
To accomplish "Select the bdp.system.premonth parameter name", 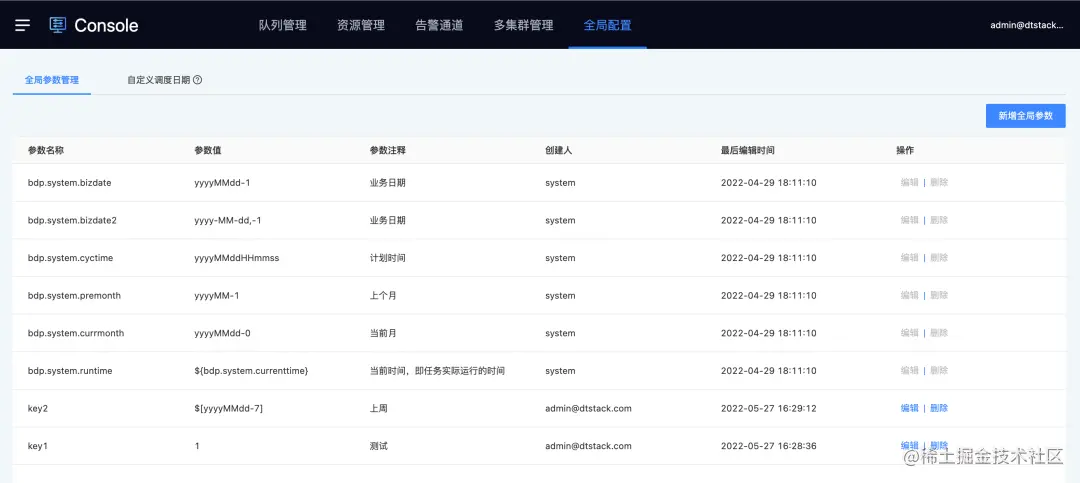I will 74,296.
